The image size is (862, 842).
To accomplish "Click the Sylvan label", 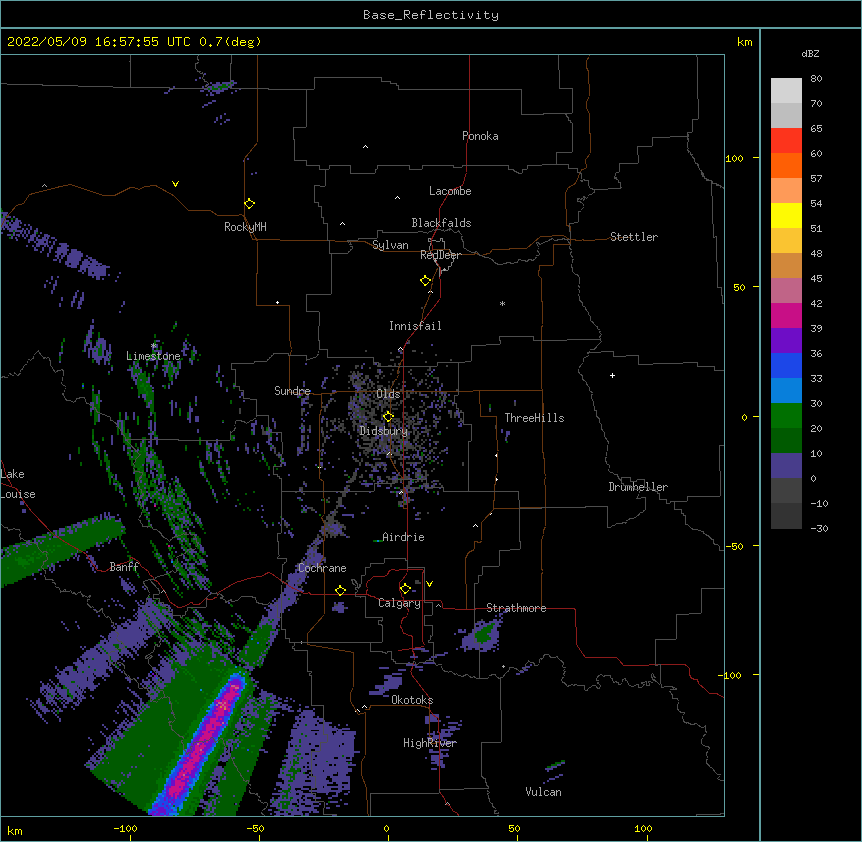I will (390, 245).
